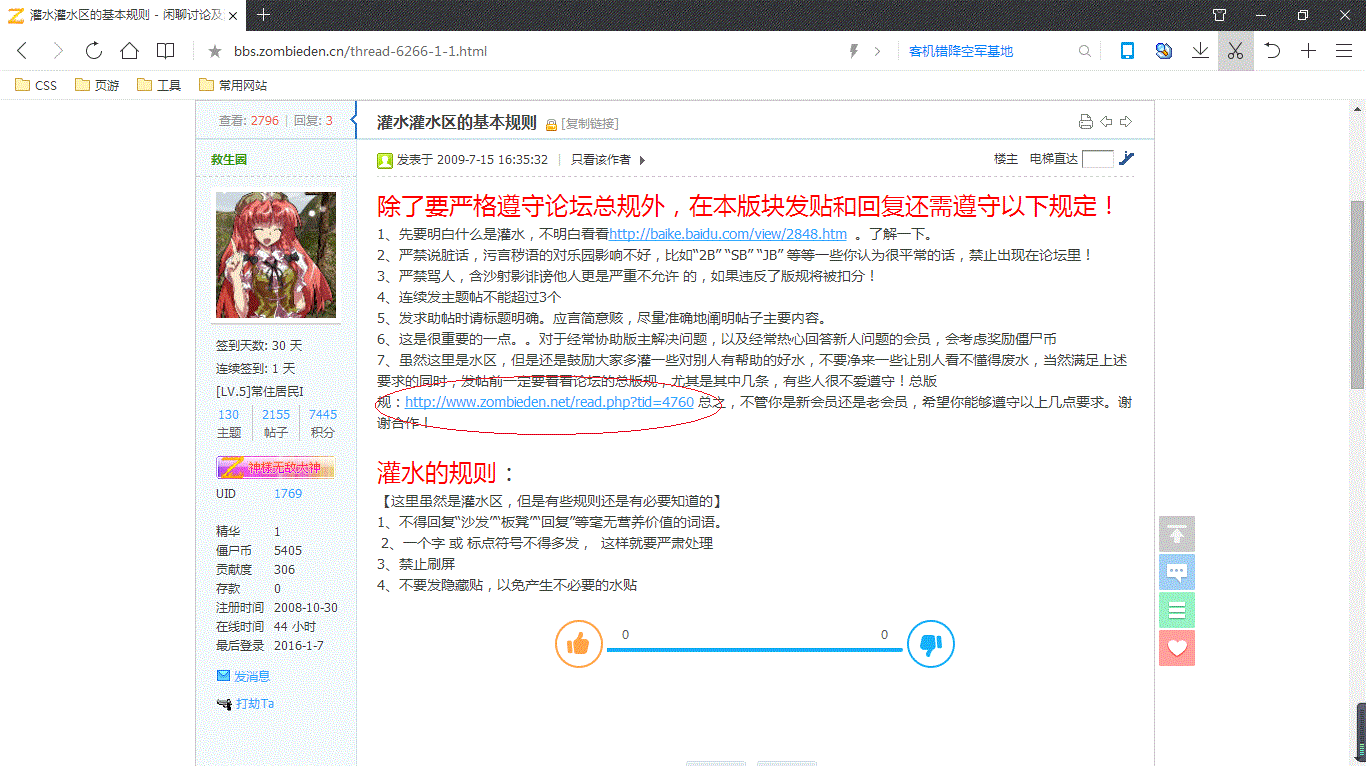Go to previous thread left arrow icon
This screenshot has height=766, width=1366.
pyautogui.click(x=1106, y=122)
